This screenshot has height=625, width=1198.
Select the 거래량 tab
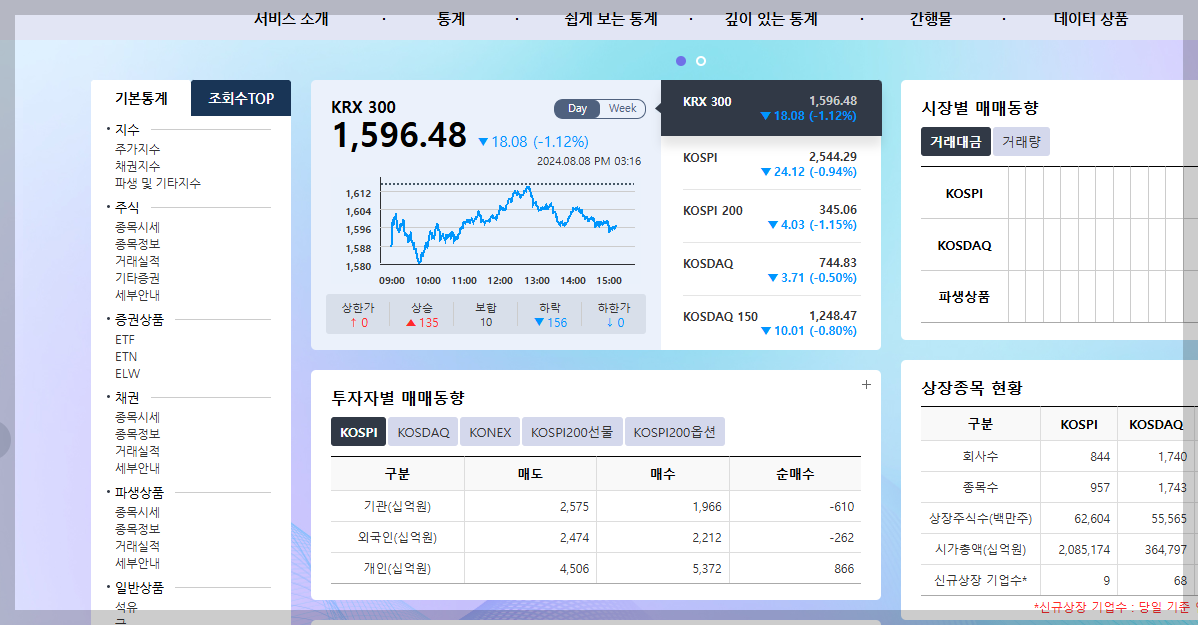pos(1021,141)
